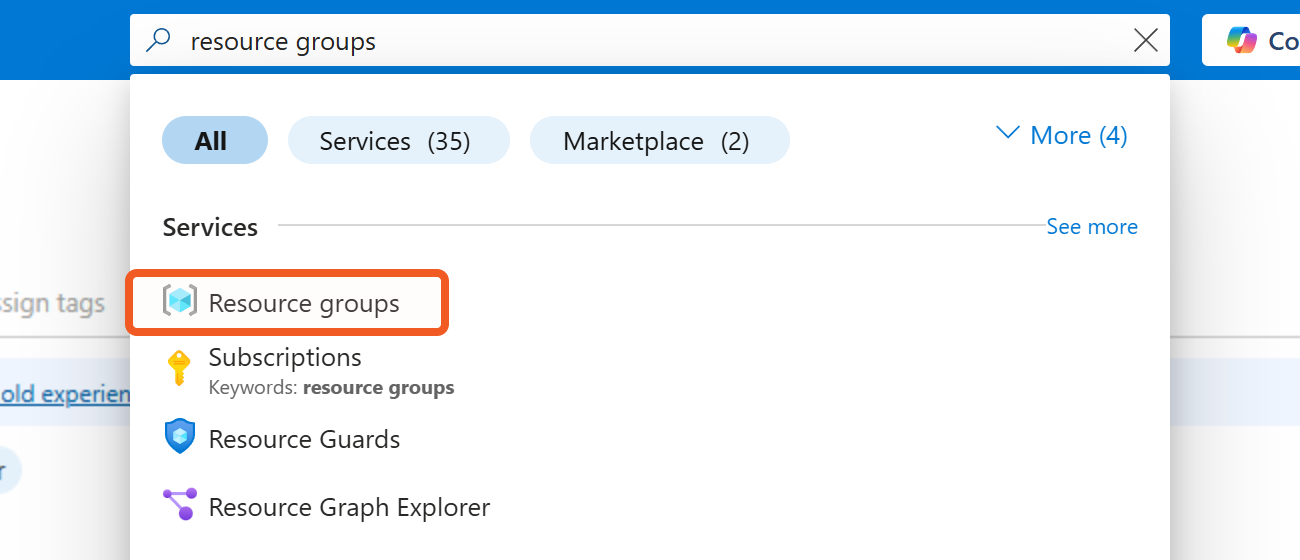The width and height of the screenshot is (1300, 560).
Task: Click the Resource groups cube icon
Action: 180,302
